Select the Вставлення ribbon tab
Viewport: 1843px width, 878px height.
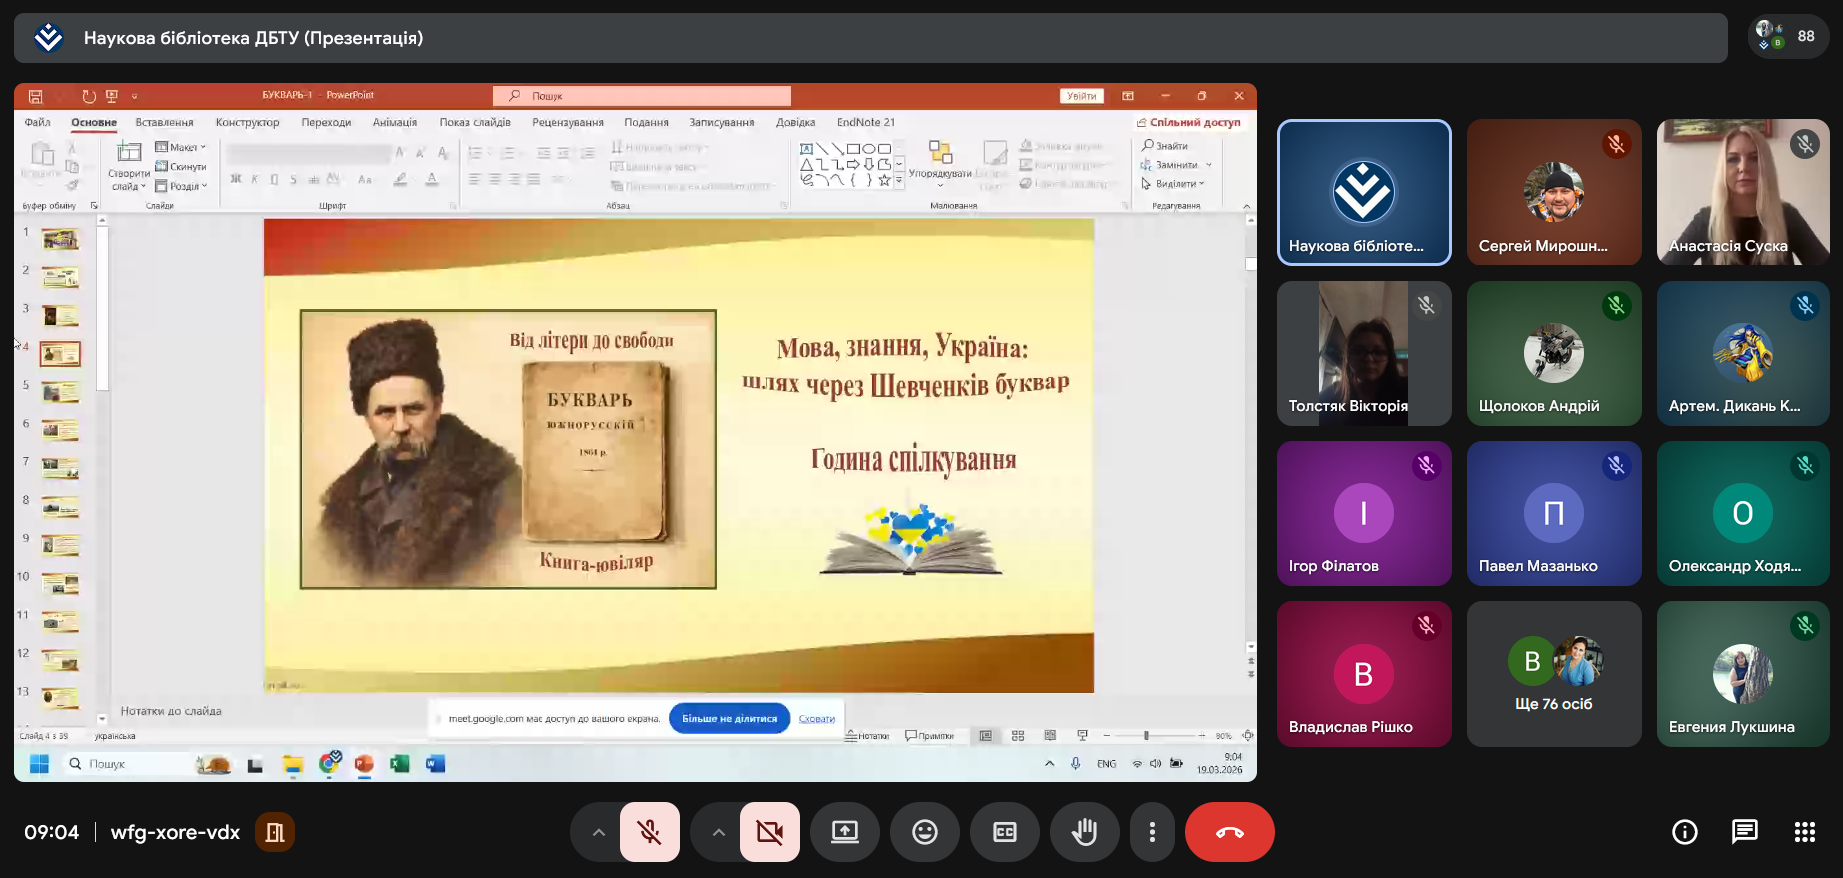click(x=164, y=122)
